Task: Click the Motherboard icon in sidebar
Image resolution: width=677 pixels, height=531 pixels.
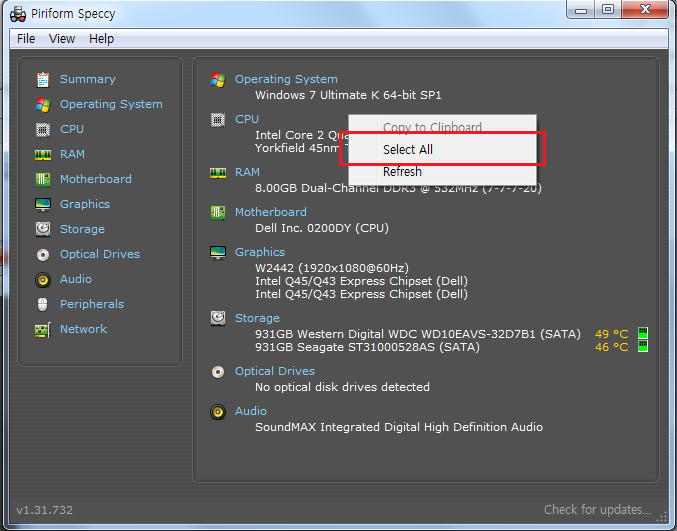Action: click(43, 179)
